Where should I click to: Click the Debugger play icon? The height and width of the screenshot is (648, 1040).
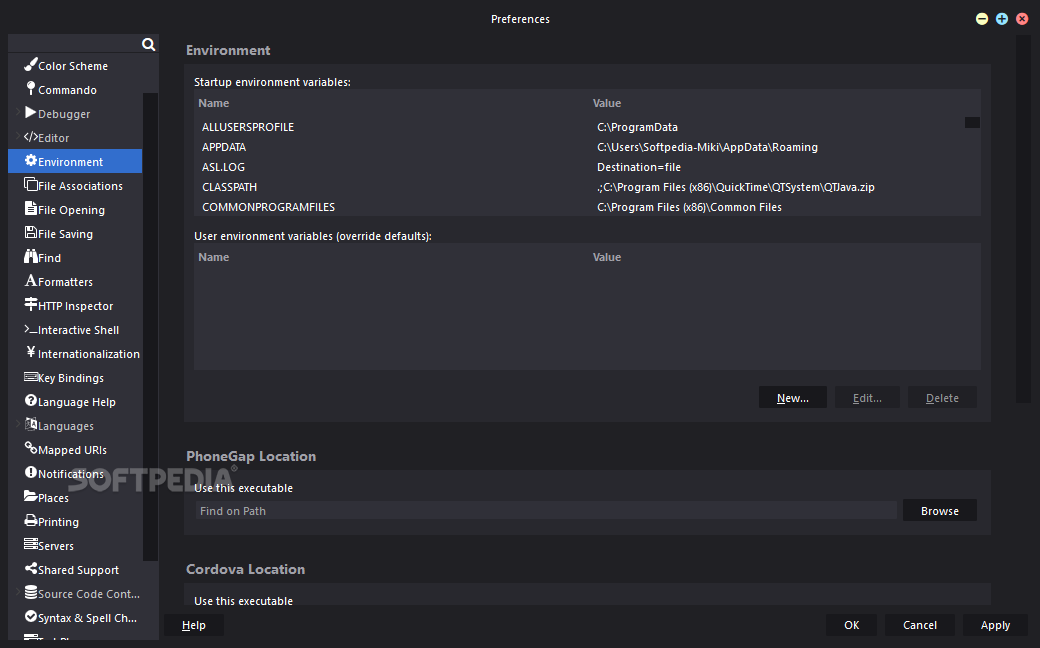pyautogui.click(x=31, y=112)
